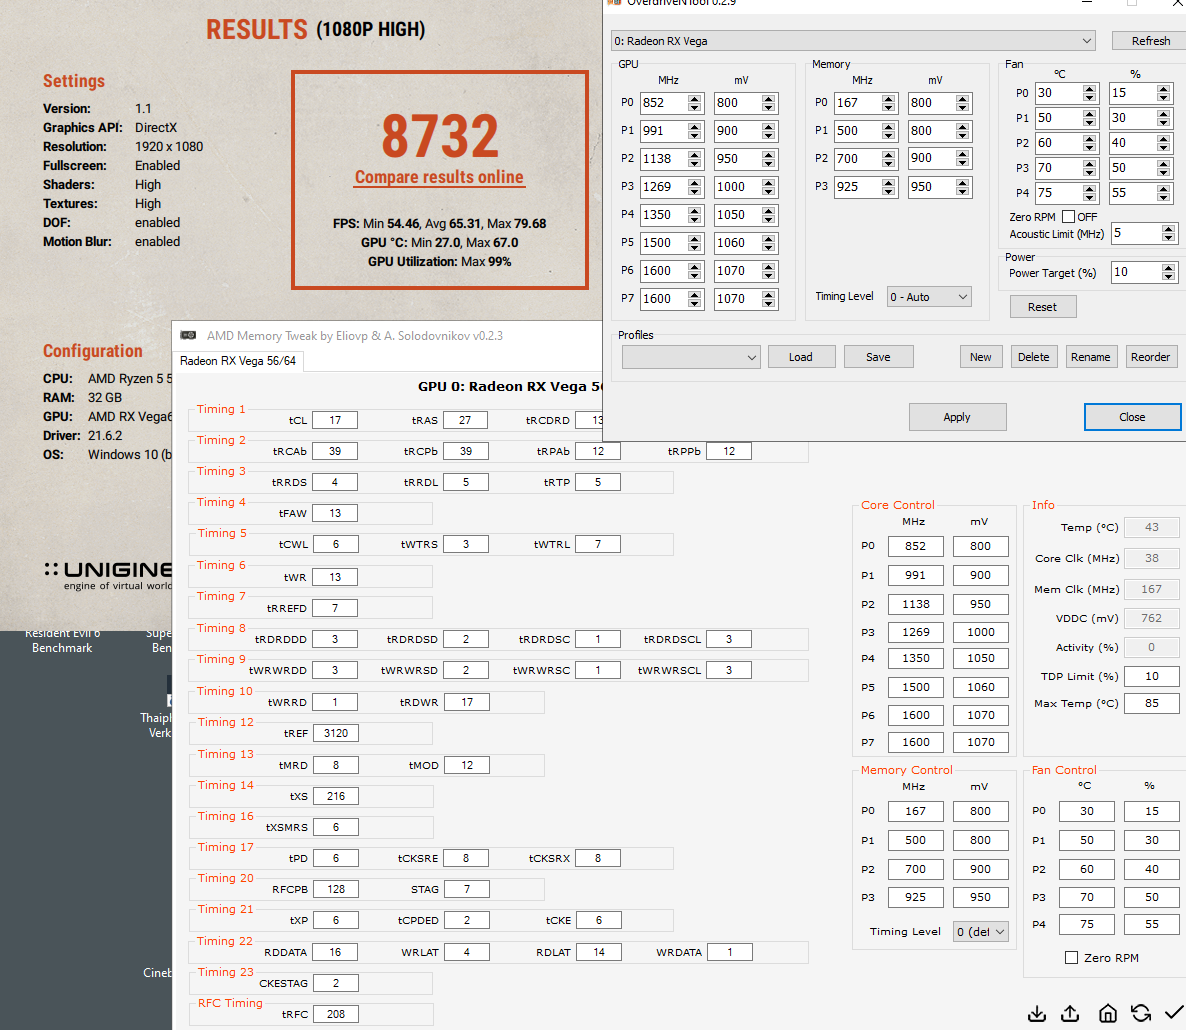The width and height of the screenshot is (1186, 1030).
Task: Click the tRAS timing value field
Action: pos(465,420)
